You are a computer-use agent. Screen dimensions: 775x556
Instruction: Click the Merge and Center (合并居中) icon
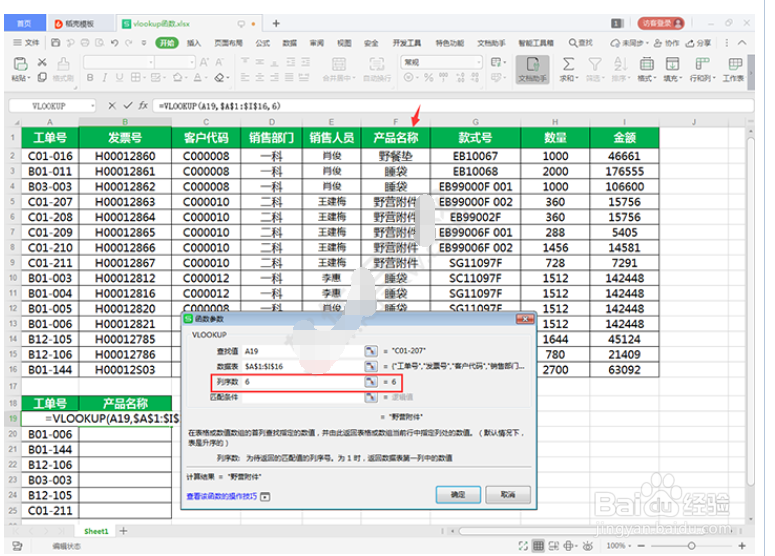coord(339,64)
